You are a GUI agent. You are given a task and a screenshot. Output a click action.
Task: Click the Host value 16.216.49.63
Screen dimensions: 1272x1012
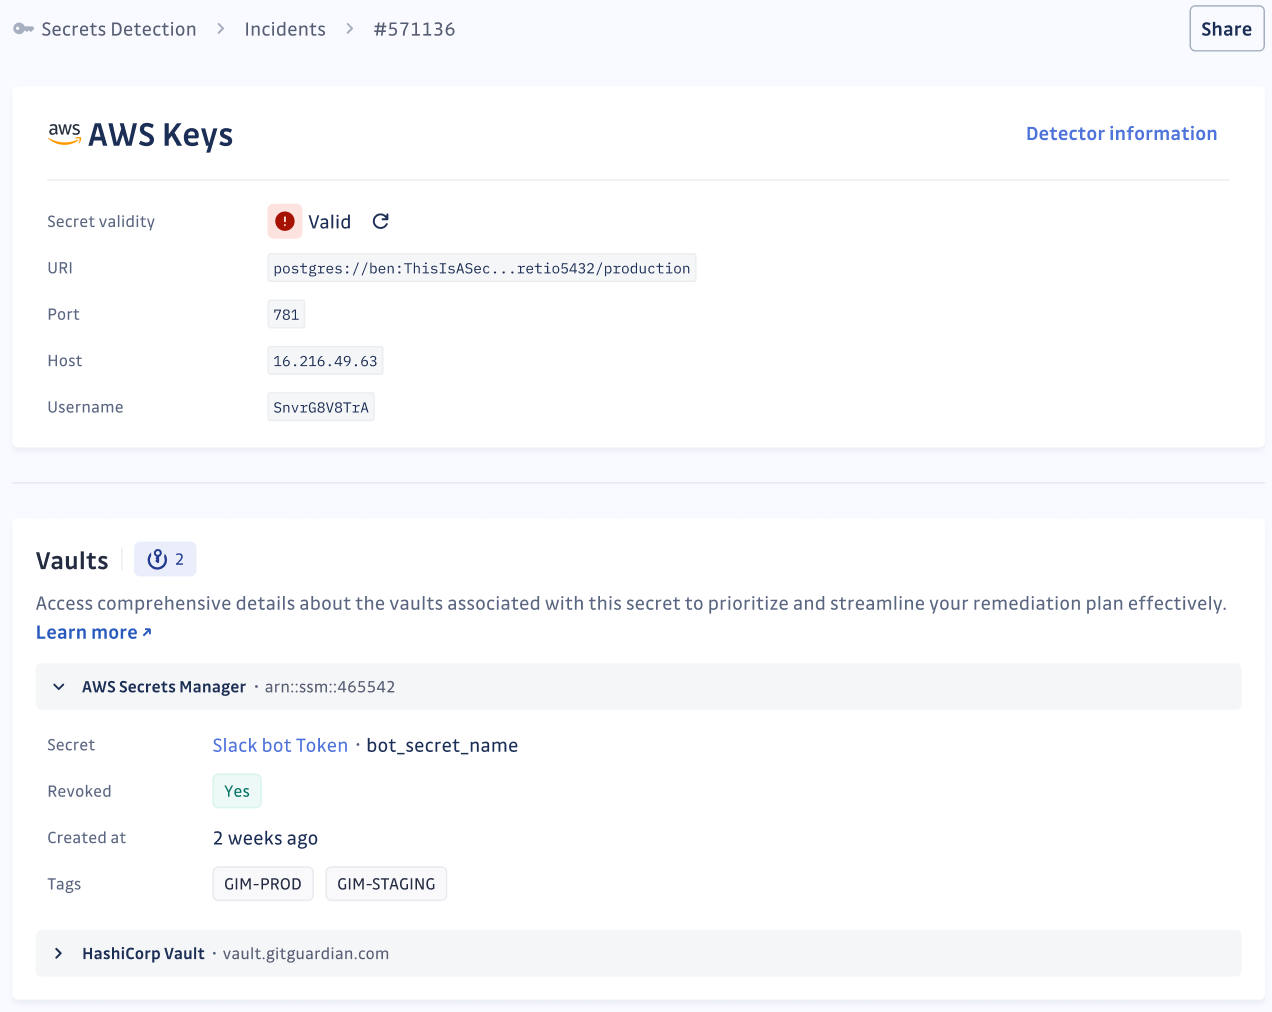[325, 361]
